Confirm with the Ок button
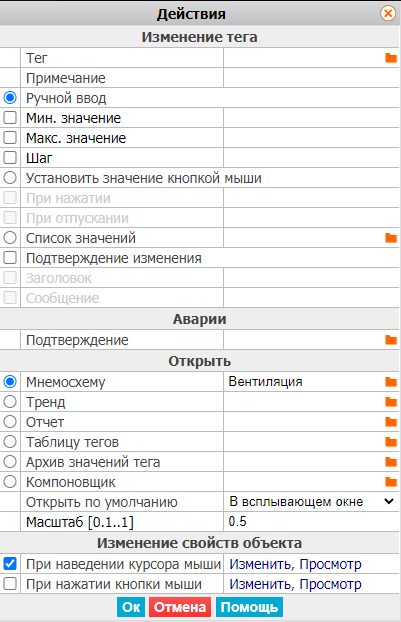401x622 pixels. 131,607
